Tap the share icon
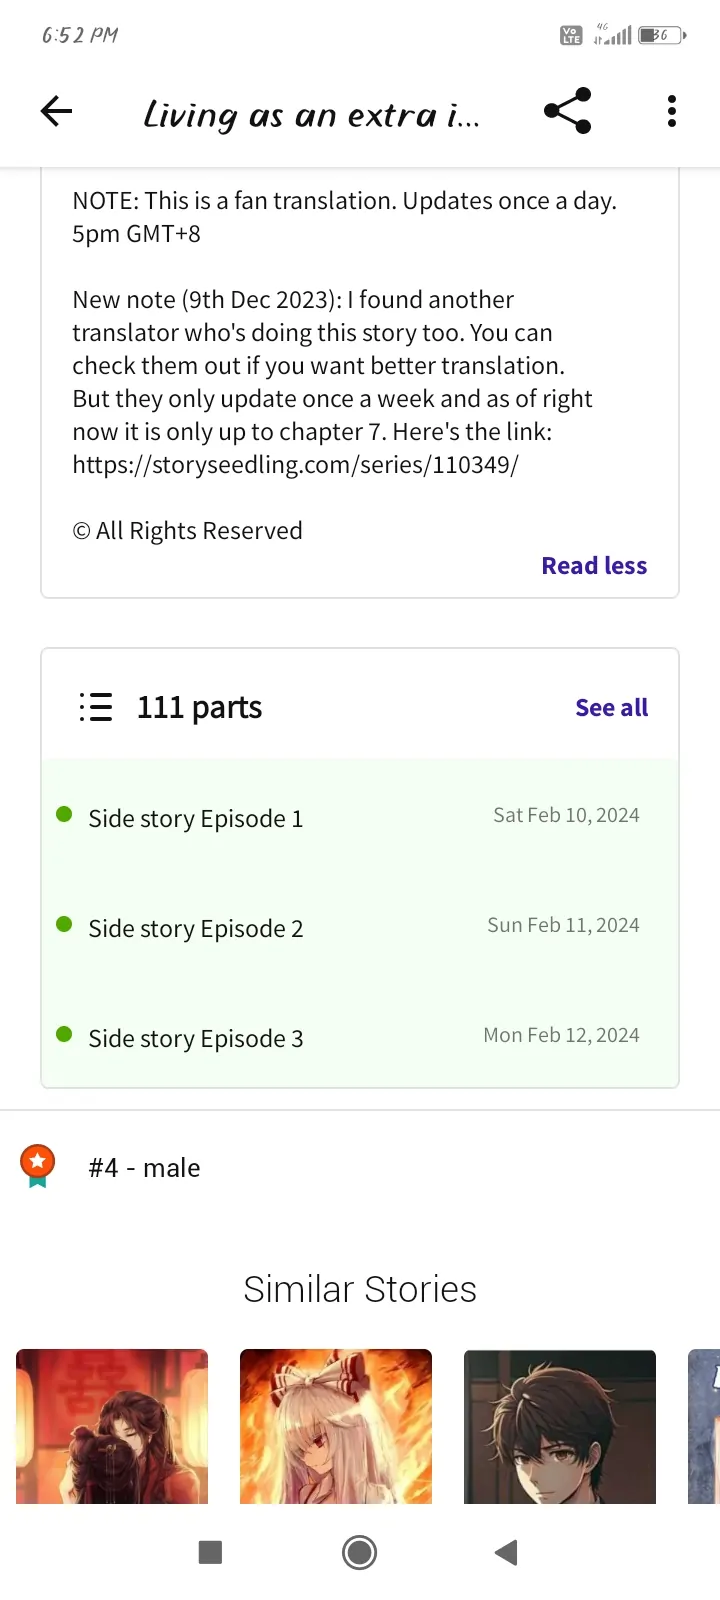Viewport: 720px width, 1600px height. [x=568, y=111]
